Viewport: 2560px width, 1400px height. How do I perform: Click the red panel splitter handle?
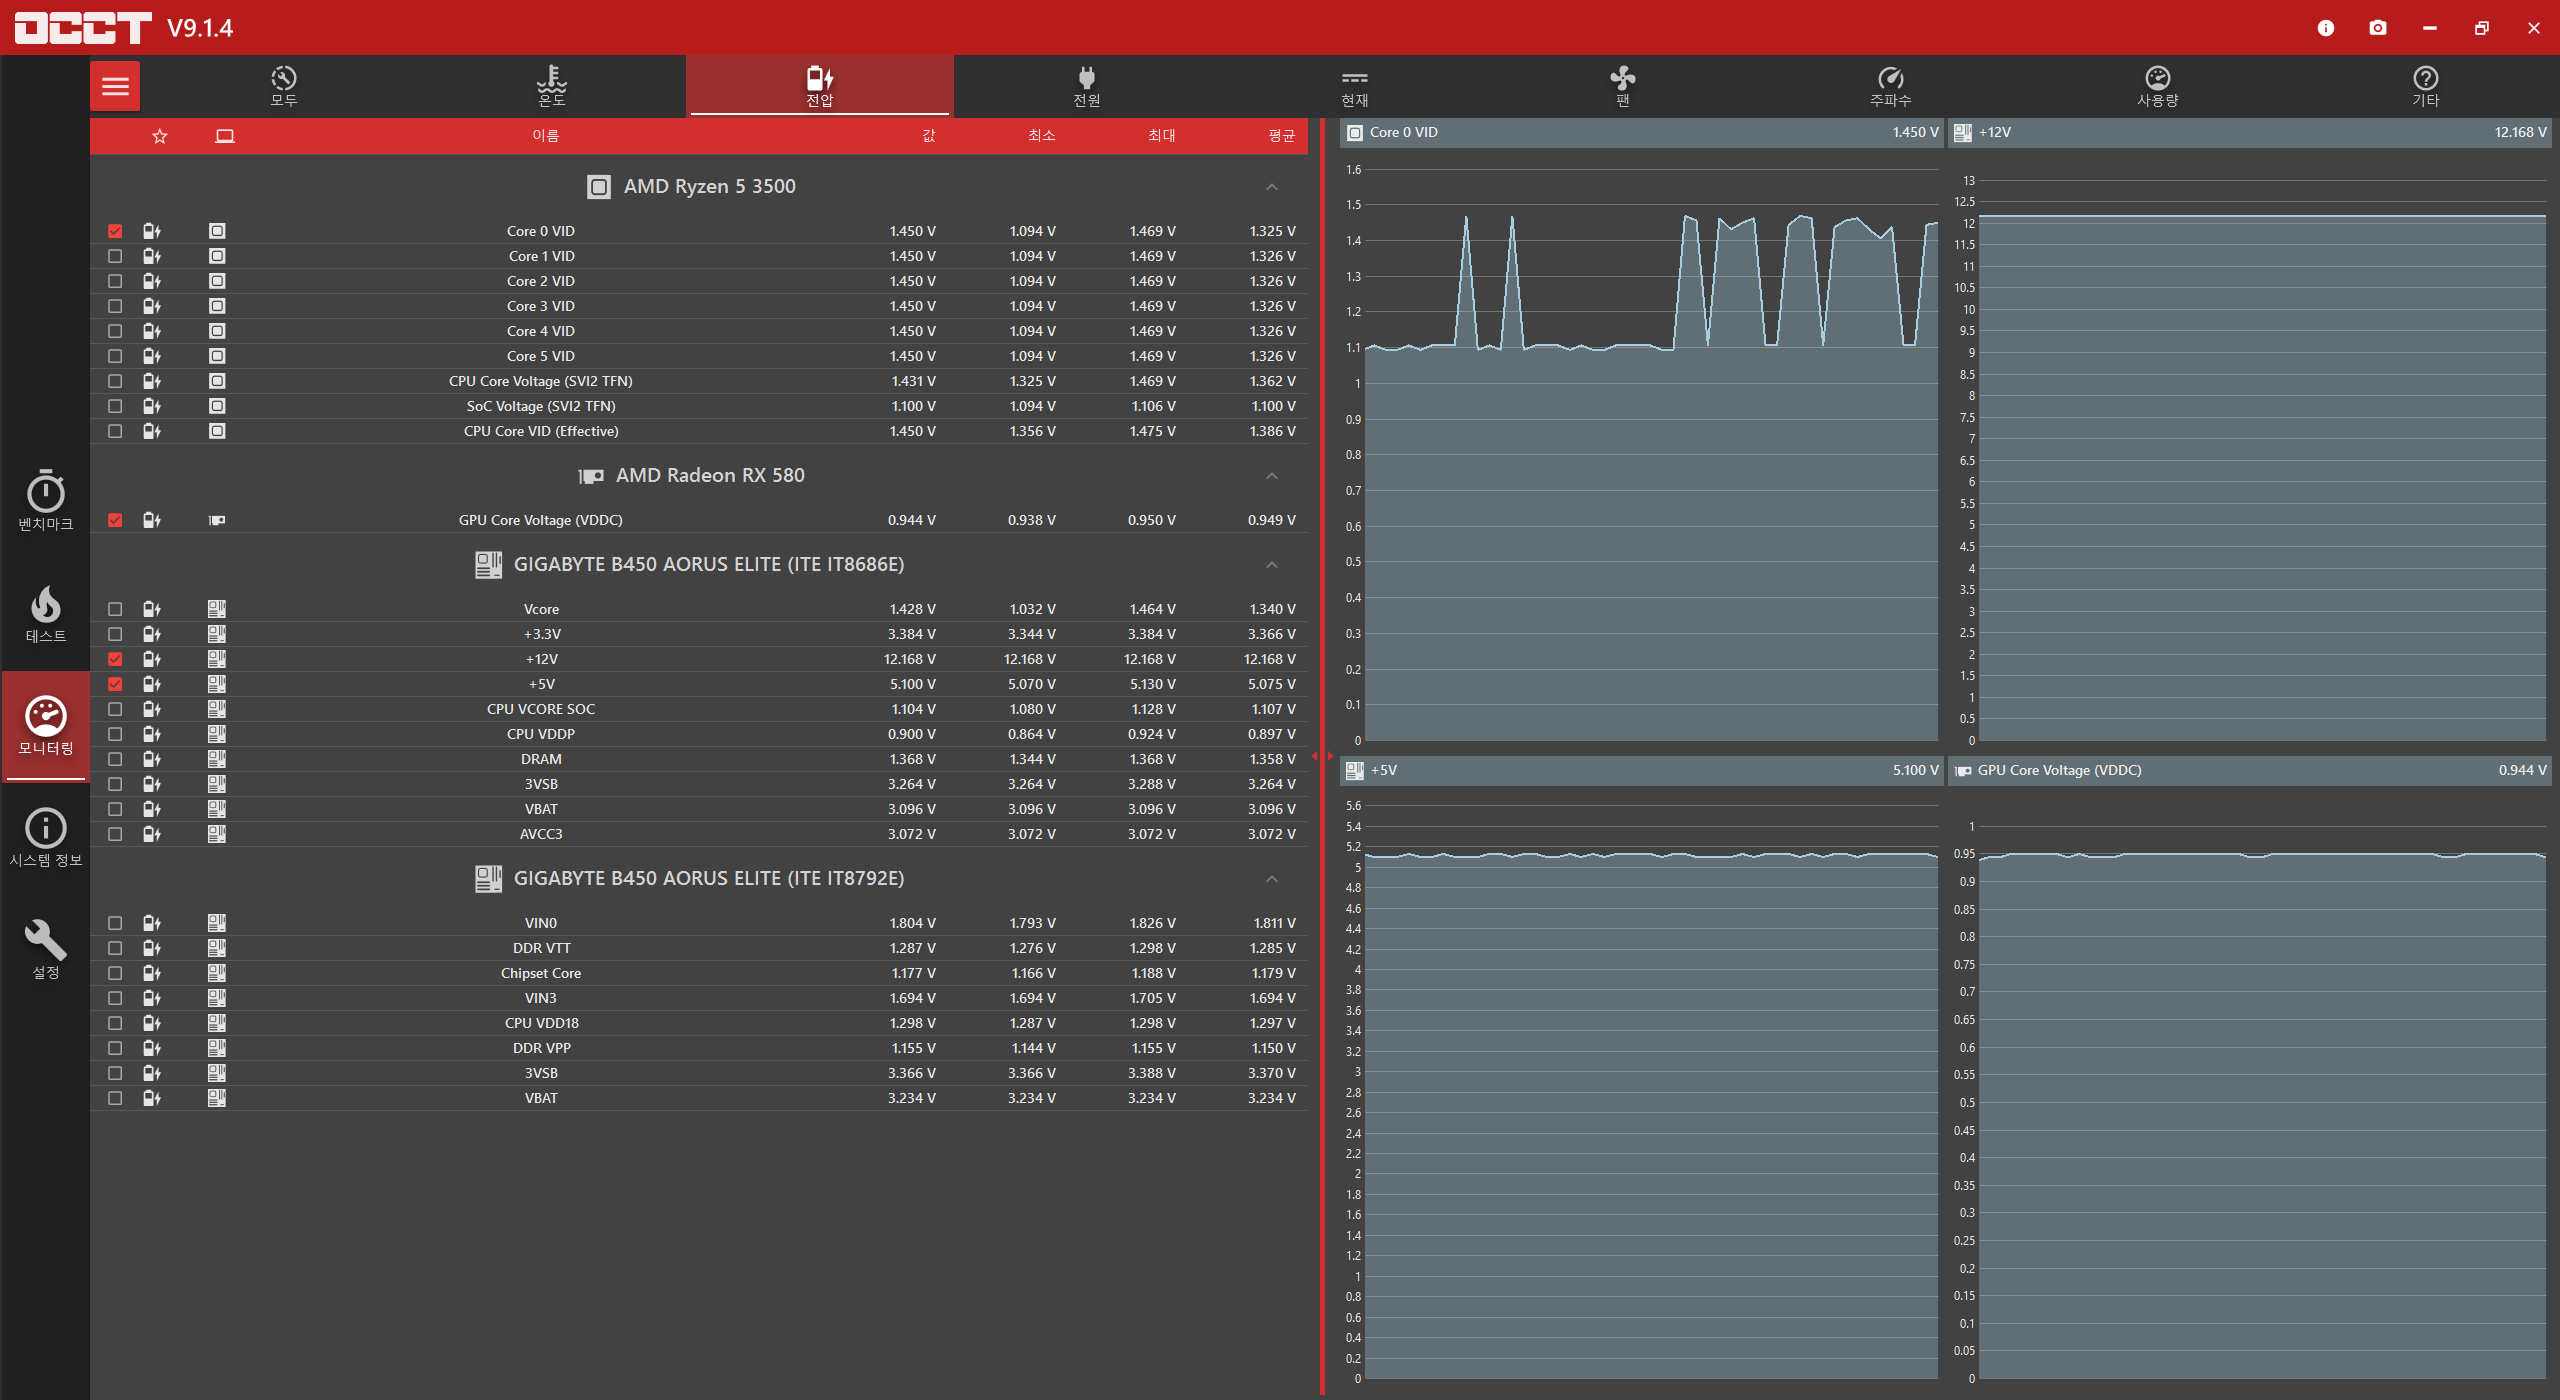point(1322,756)
